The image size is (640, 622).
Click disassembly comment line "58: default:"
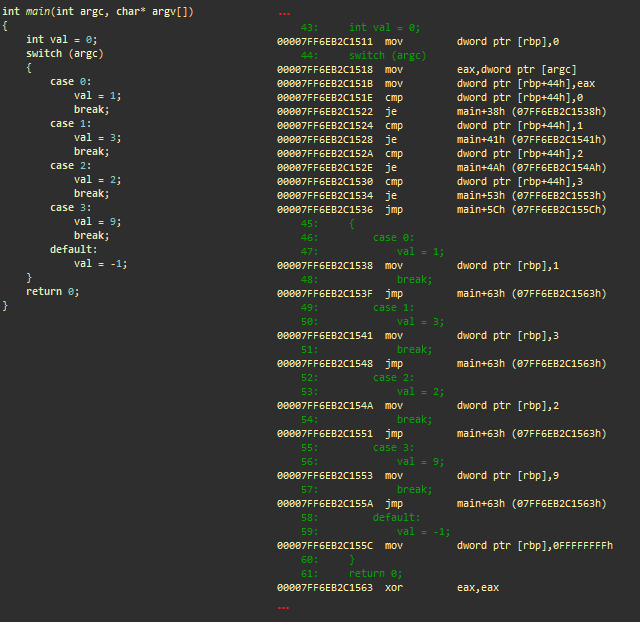pos(360,518)
